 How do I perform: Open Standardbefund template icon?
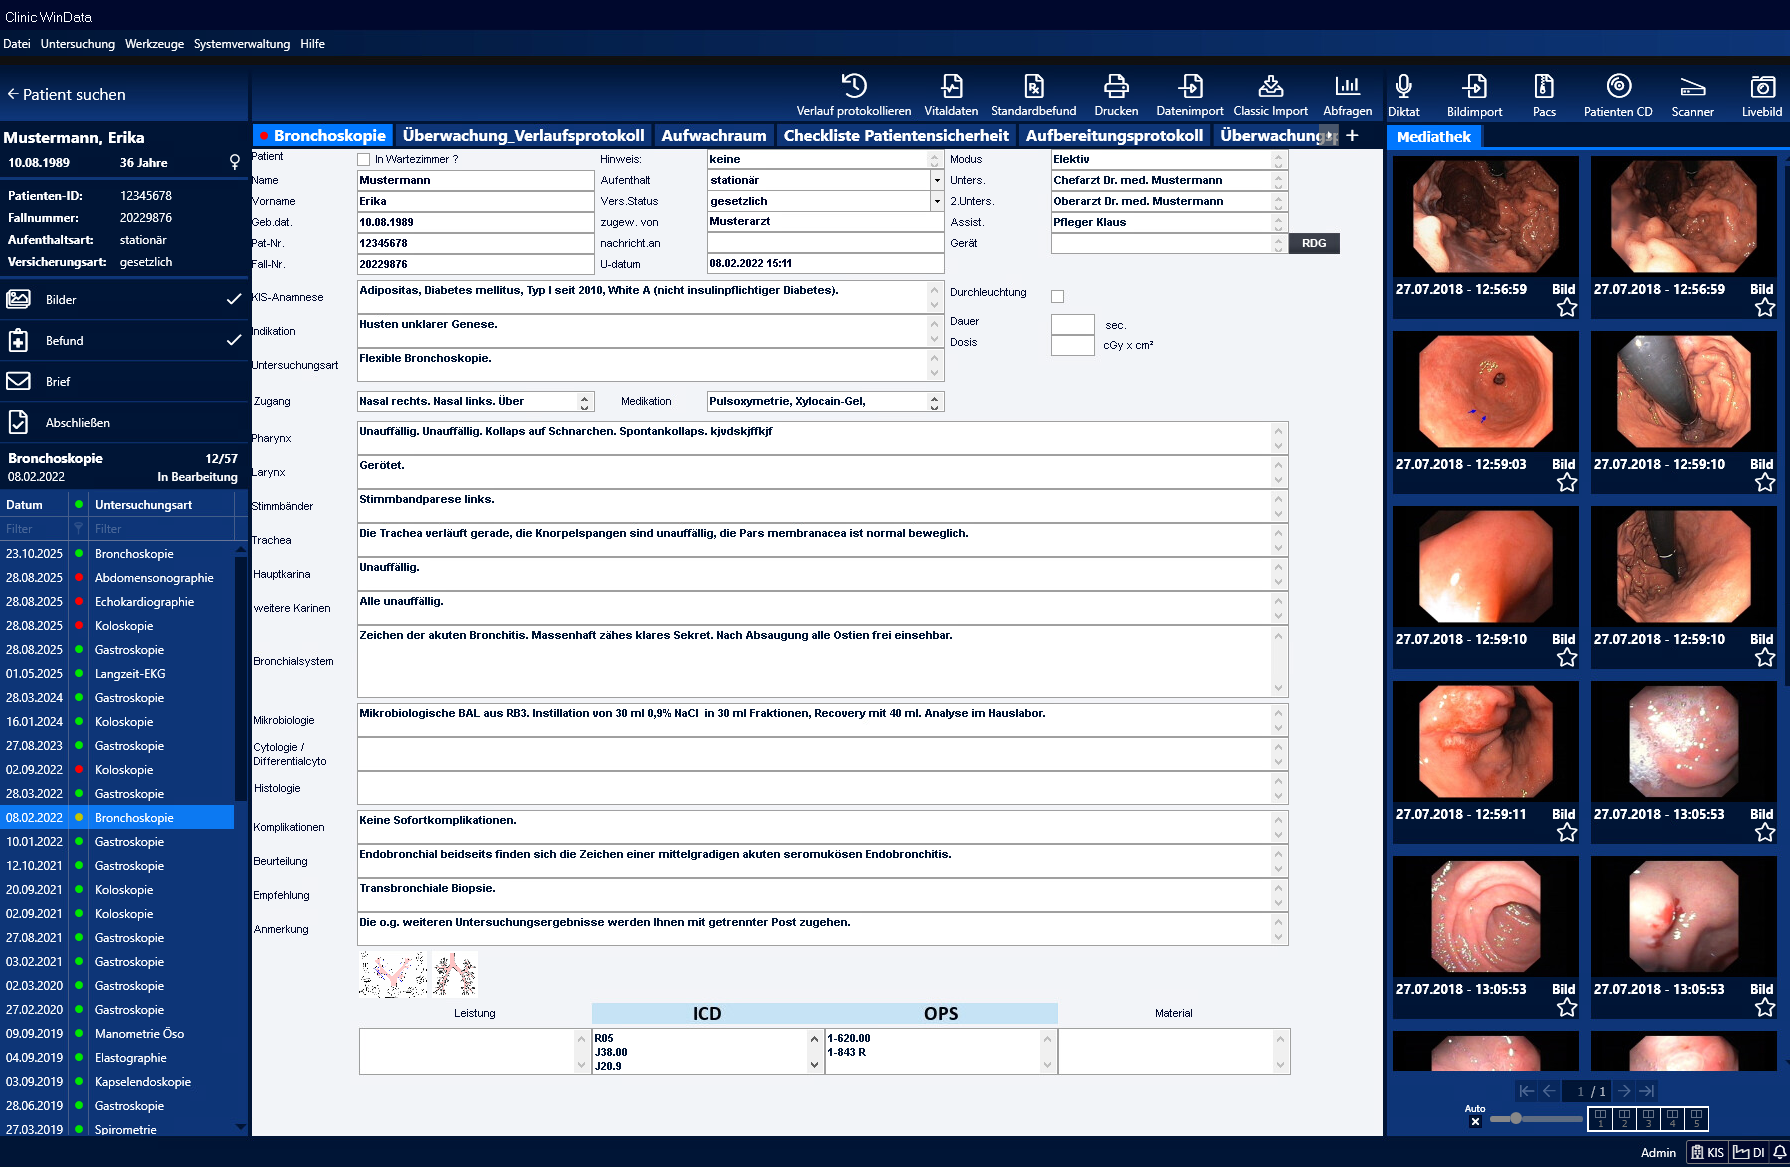coord(1033,87)
